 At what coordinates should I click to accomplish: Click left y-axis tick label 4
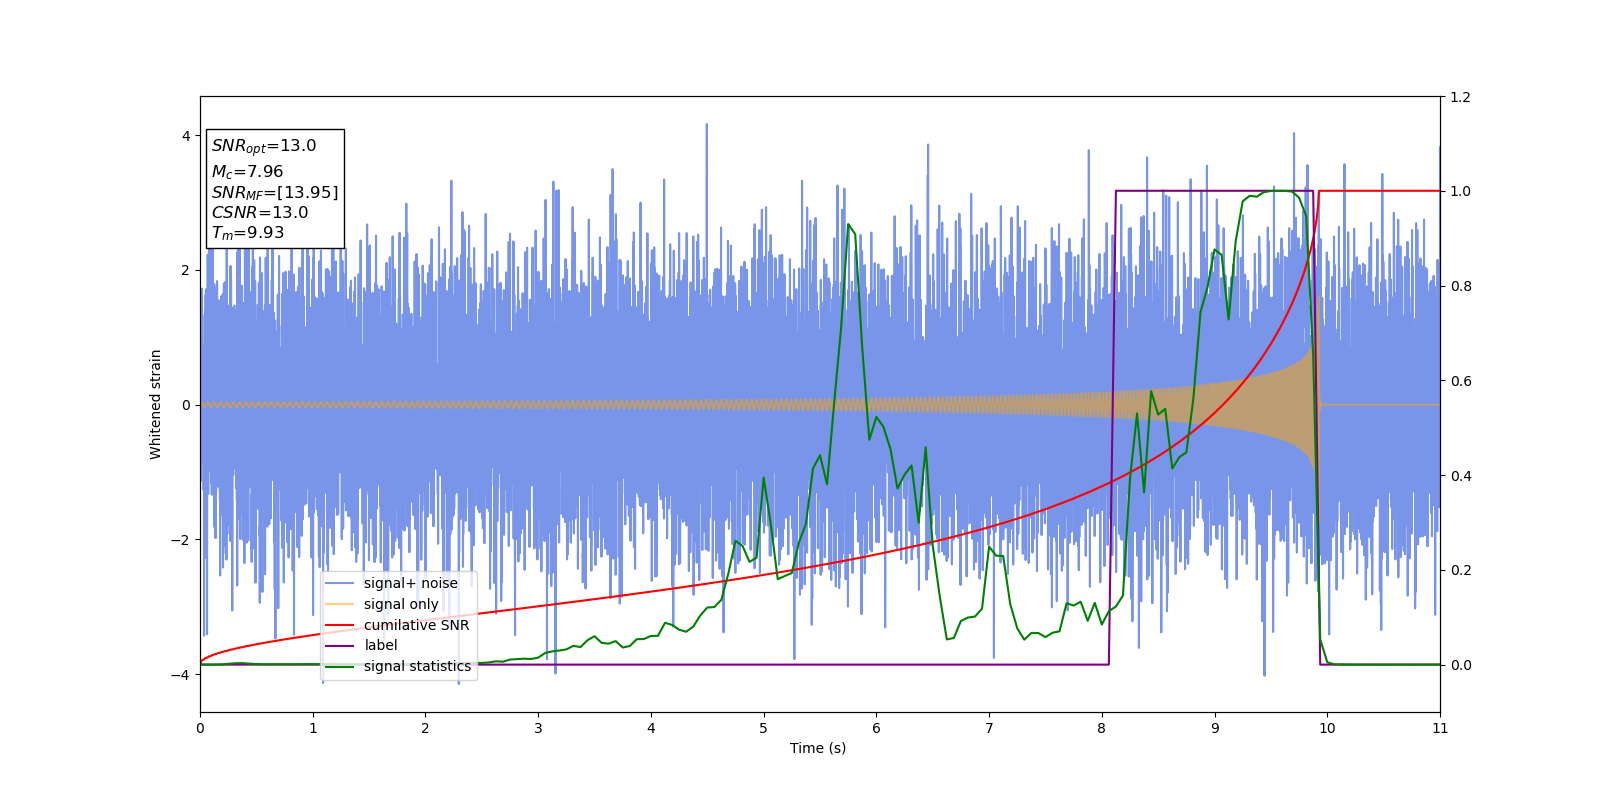(186, 136)
